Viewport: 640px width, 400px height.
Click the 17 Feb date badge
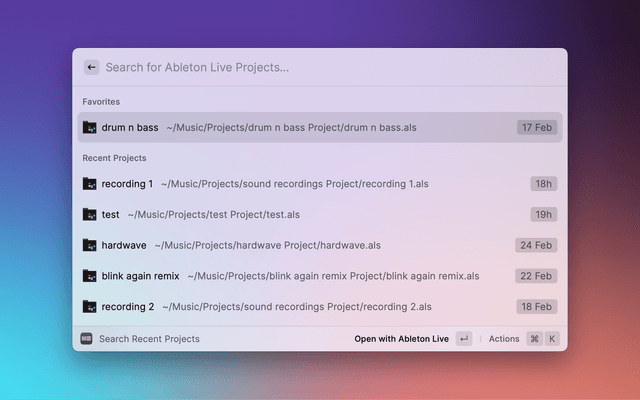tap(536, 128)
